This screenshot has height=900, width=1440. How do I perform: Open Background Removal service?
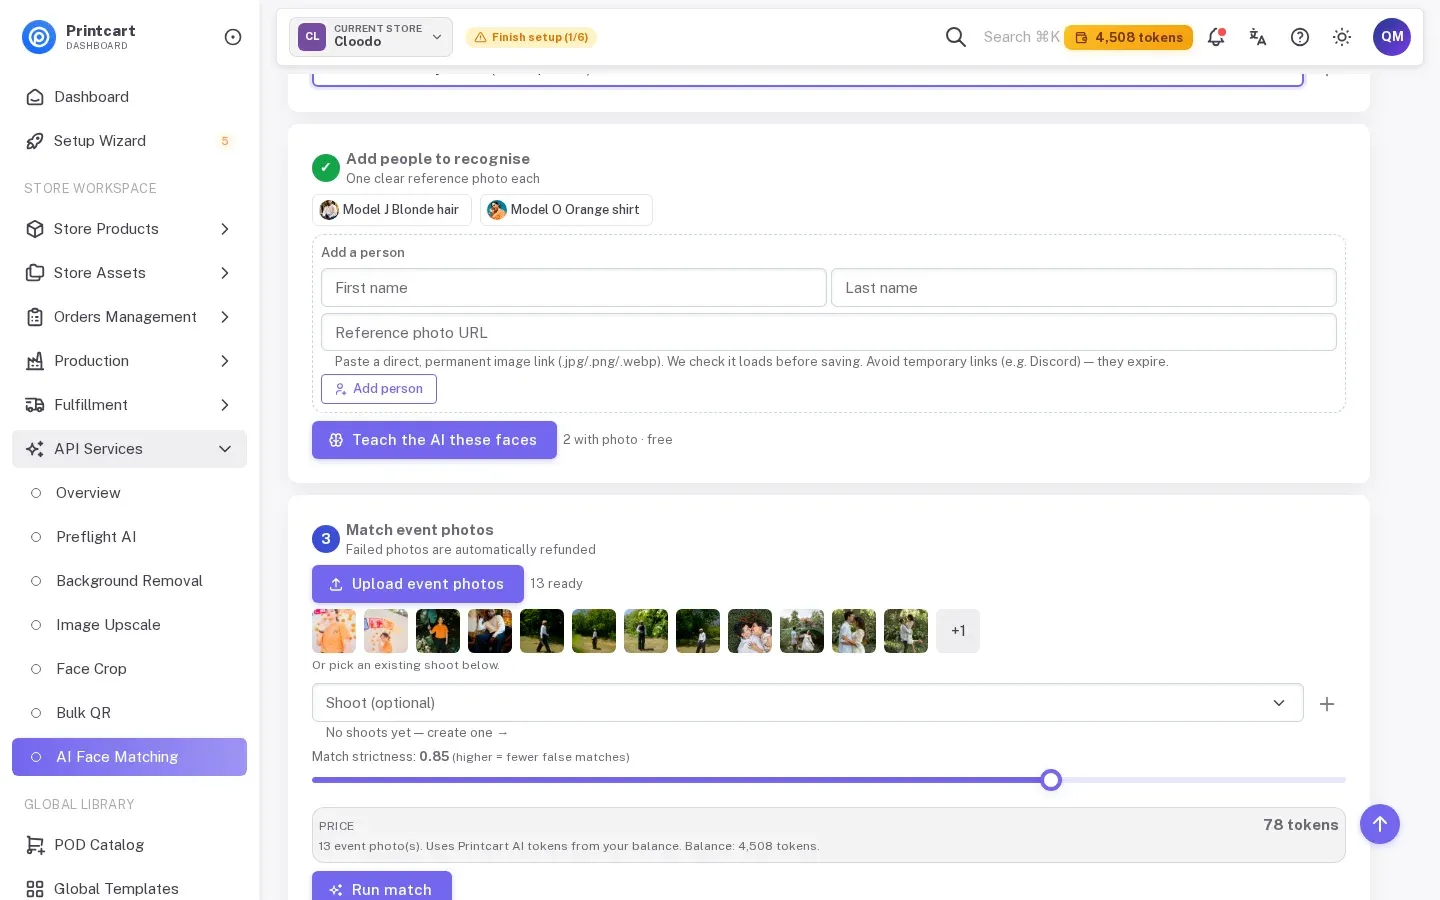(130, 581)
